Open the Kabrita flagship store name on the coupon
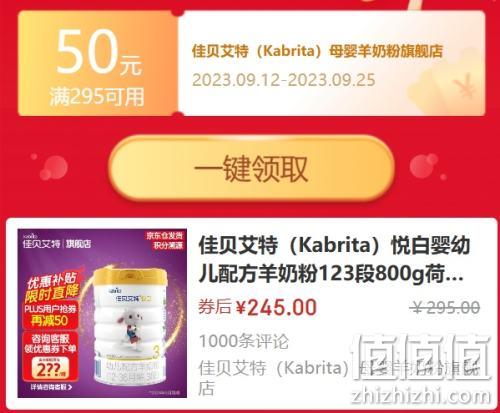The width and height of the screenshot is (500, 413). (317, 51)
